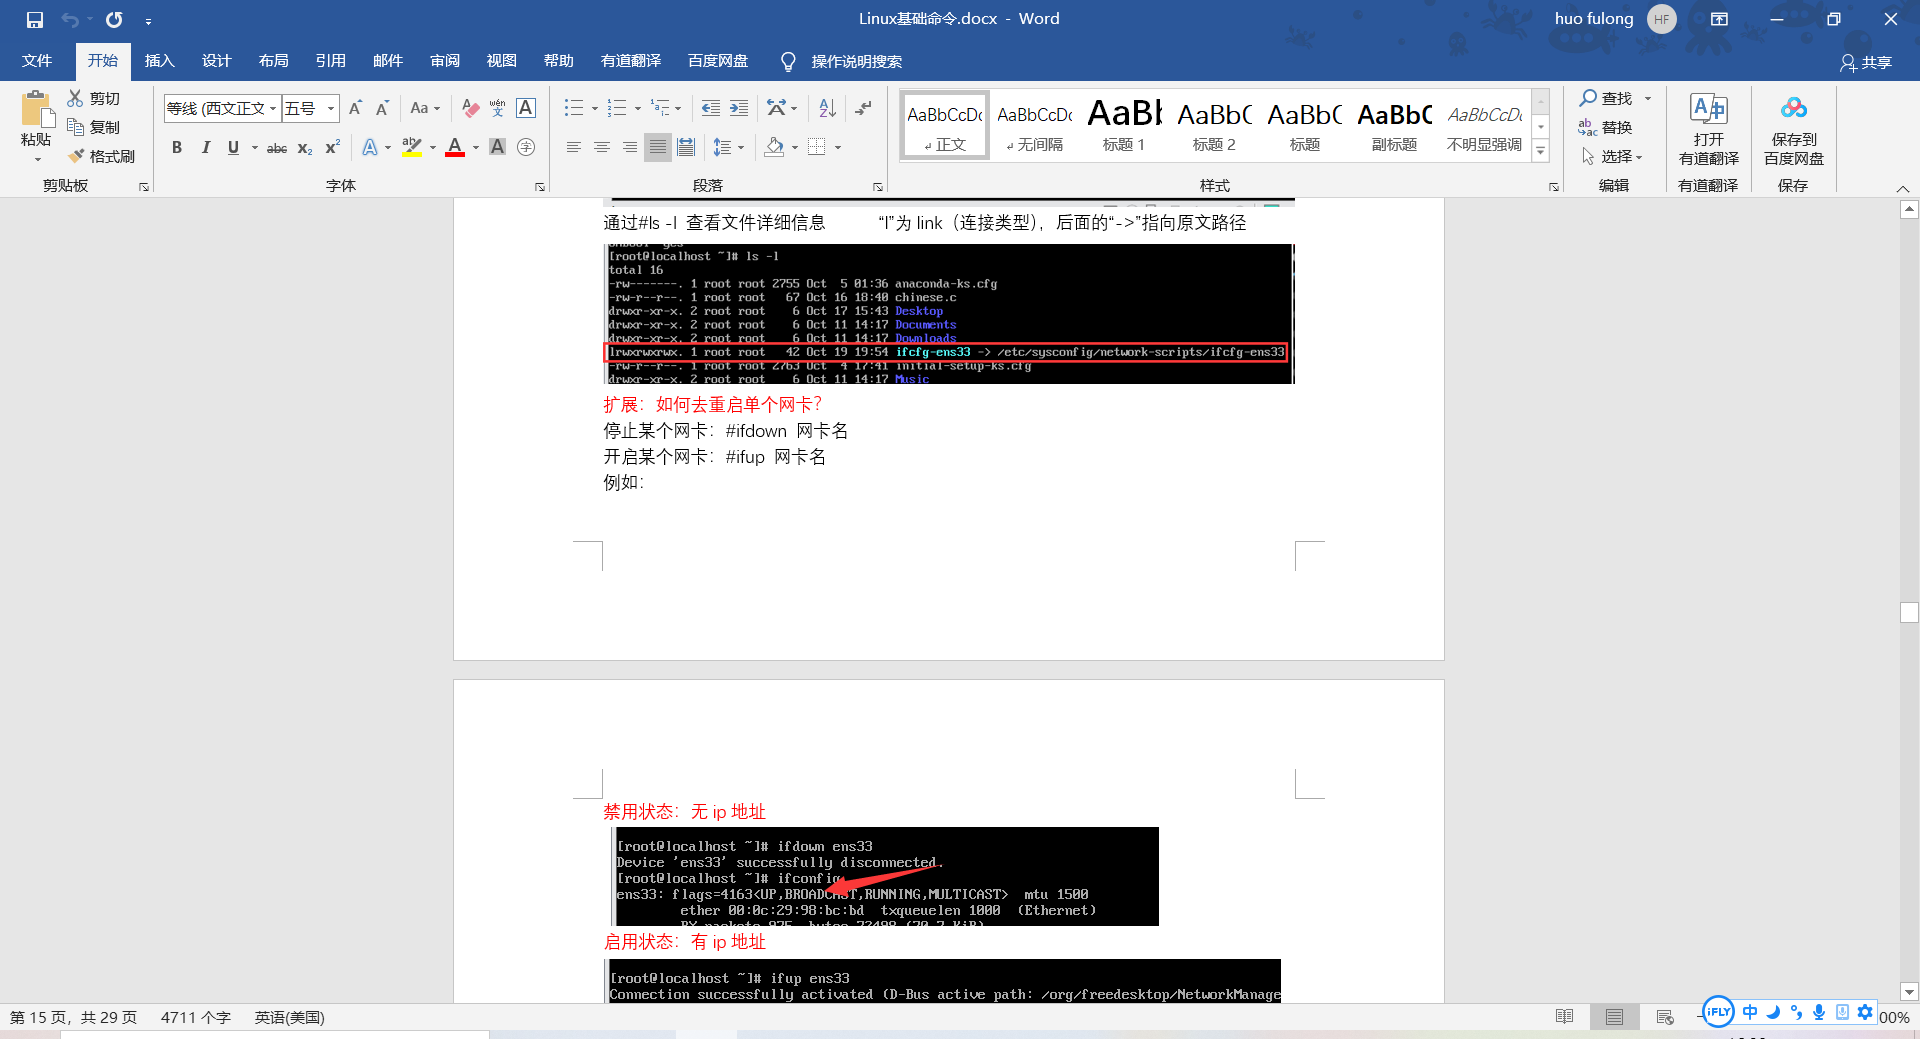Switch to the Design (设计) tab
This screenshot has width=1920, height=1039.
click(216, 61)
